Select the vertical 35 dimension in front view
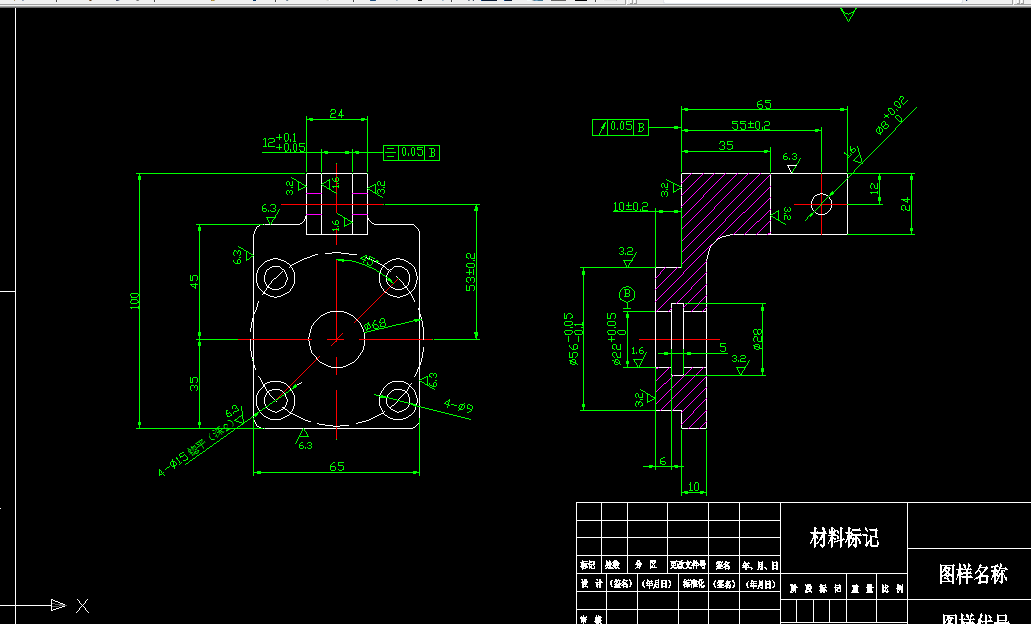The width and height of the screenshot is (1031, 624). (x=194, y=383)
